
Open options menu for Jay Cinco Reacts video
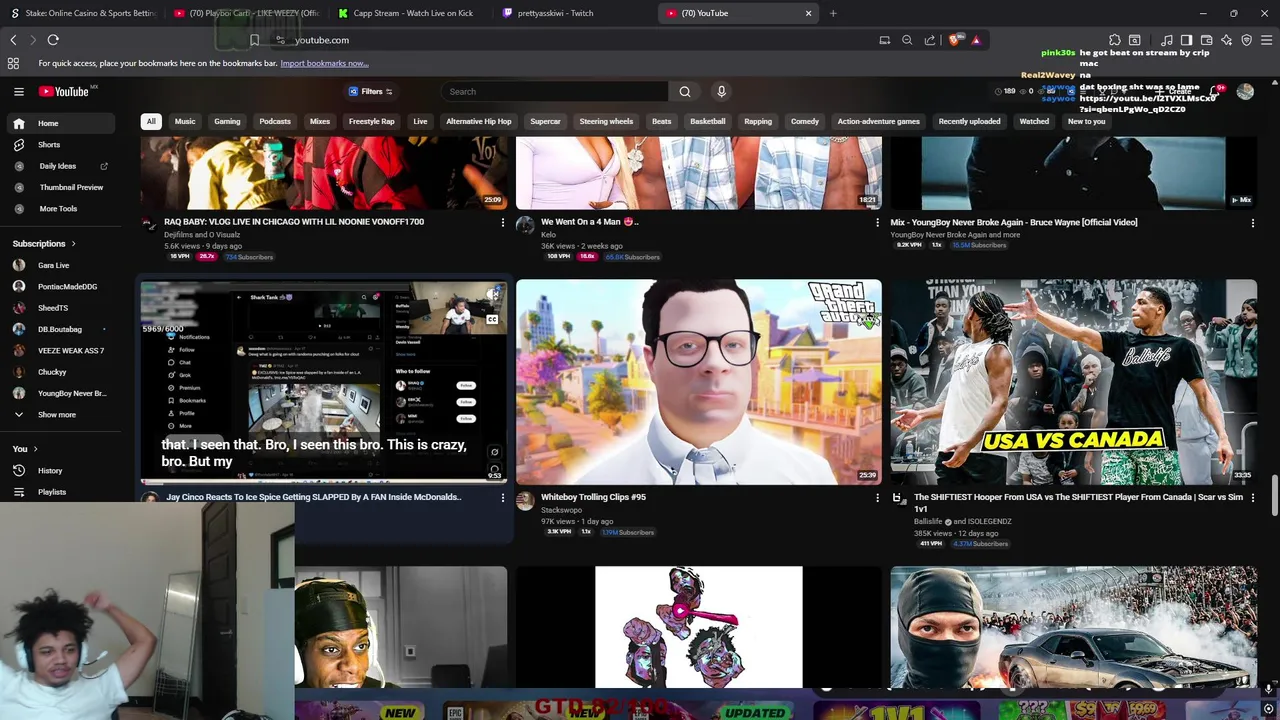503,497
